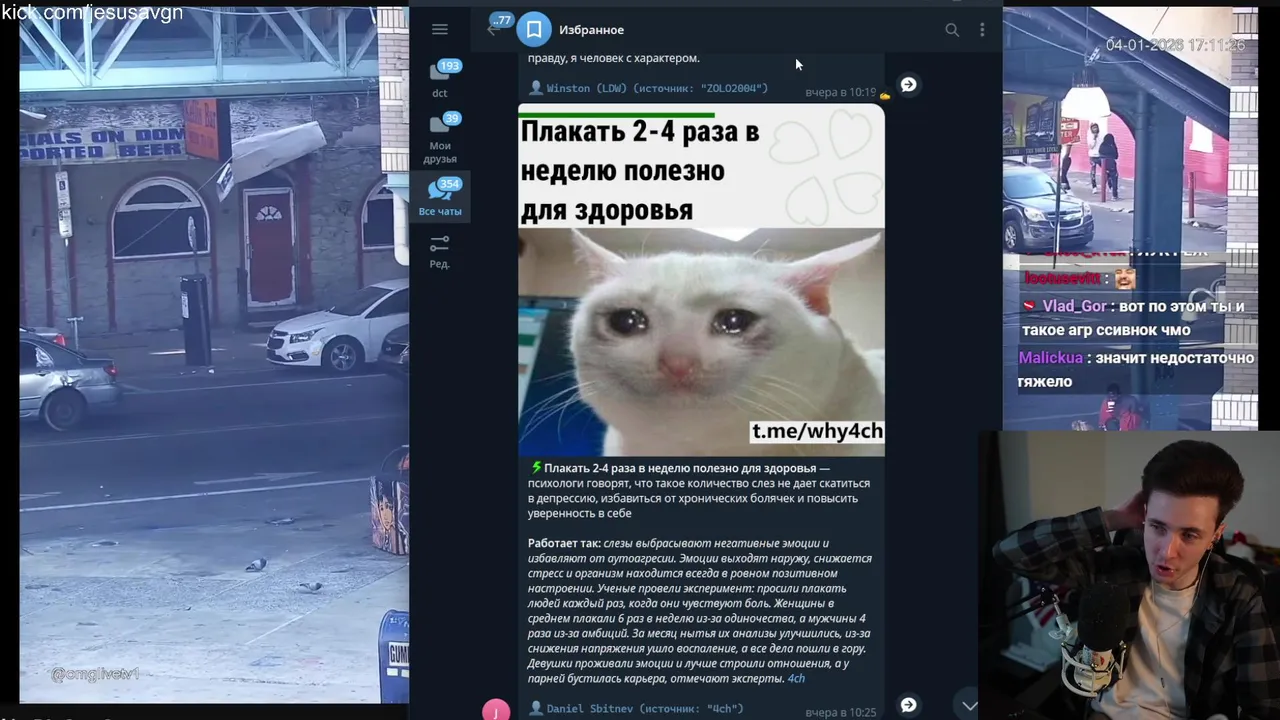Jump to bottom with the down chevron

[x=969, y=705]
